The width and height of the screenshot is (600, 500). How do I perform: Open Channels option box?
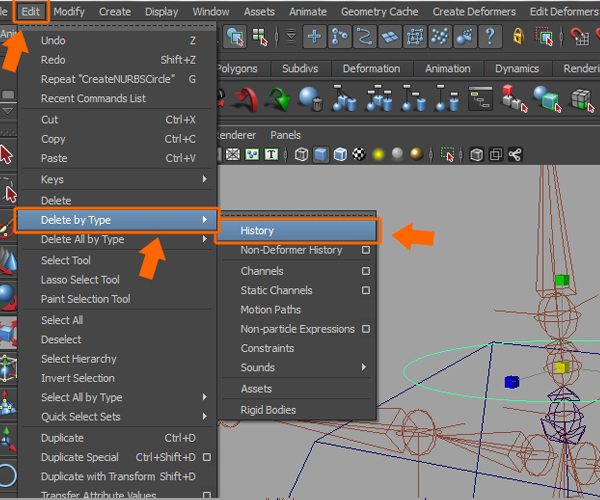click(366, 271)
